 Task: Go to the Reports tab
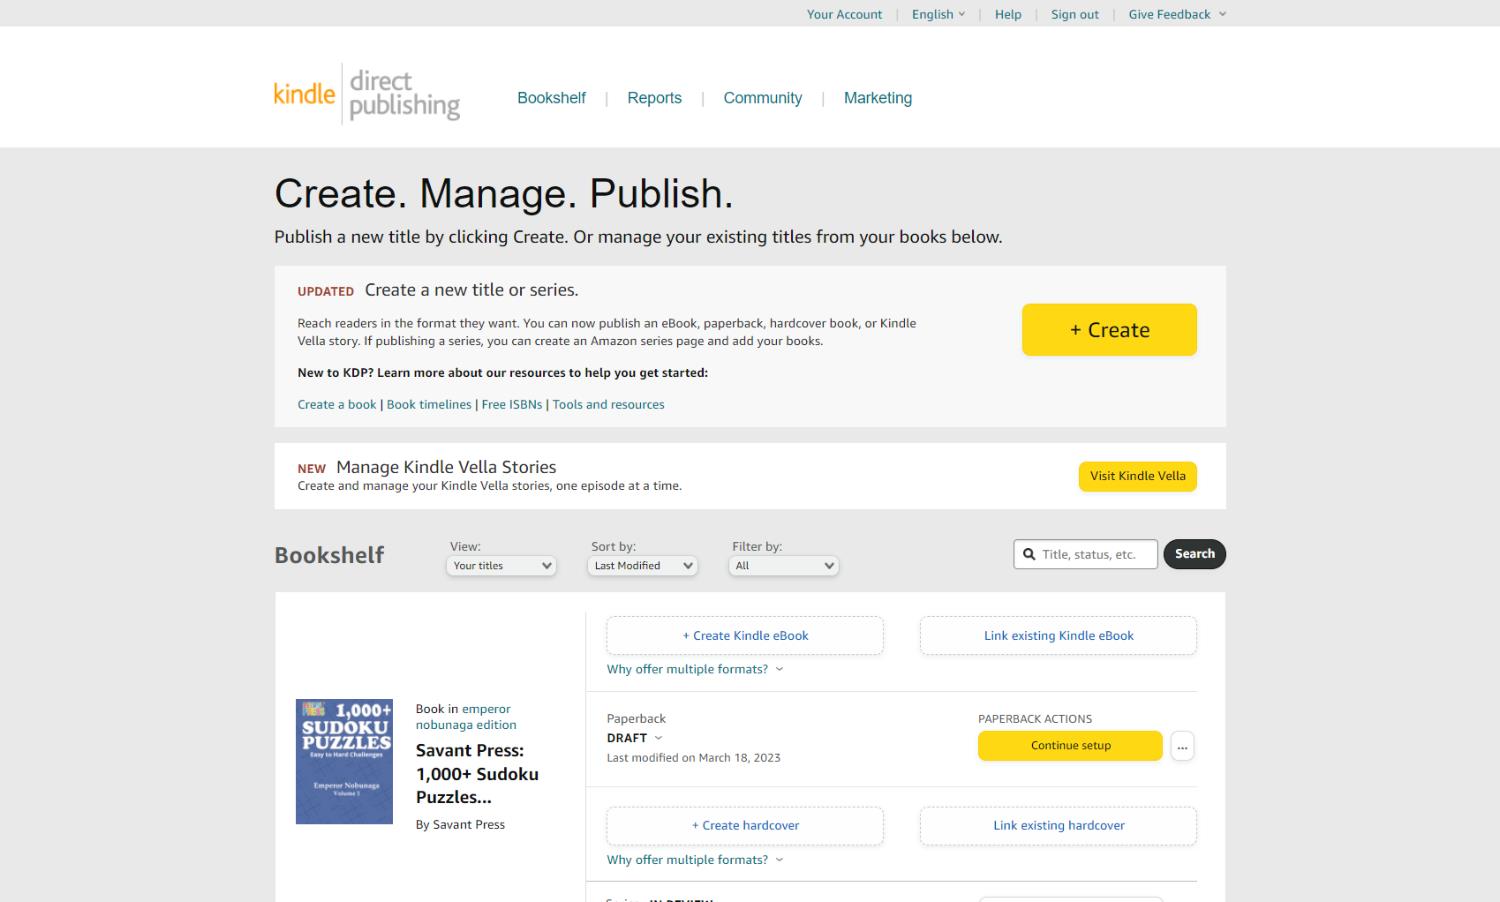[654, 98]
